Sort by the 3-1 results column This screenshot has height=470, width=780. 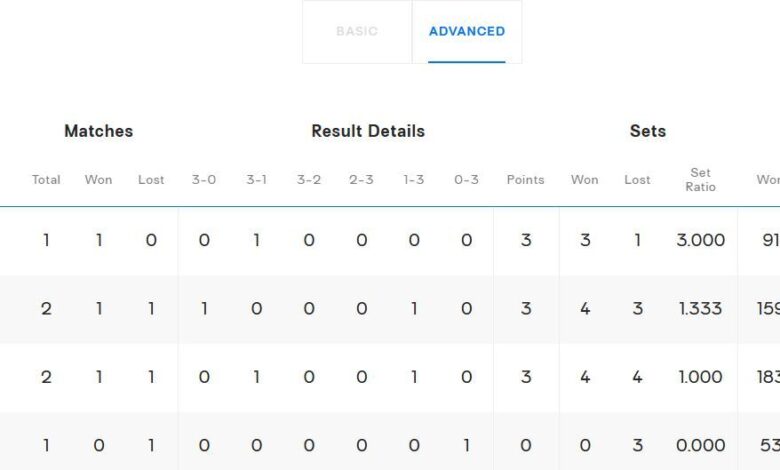pos(257,180)
